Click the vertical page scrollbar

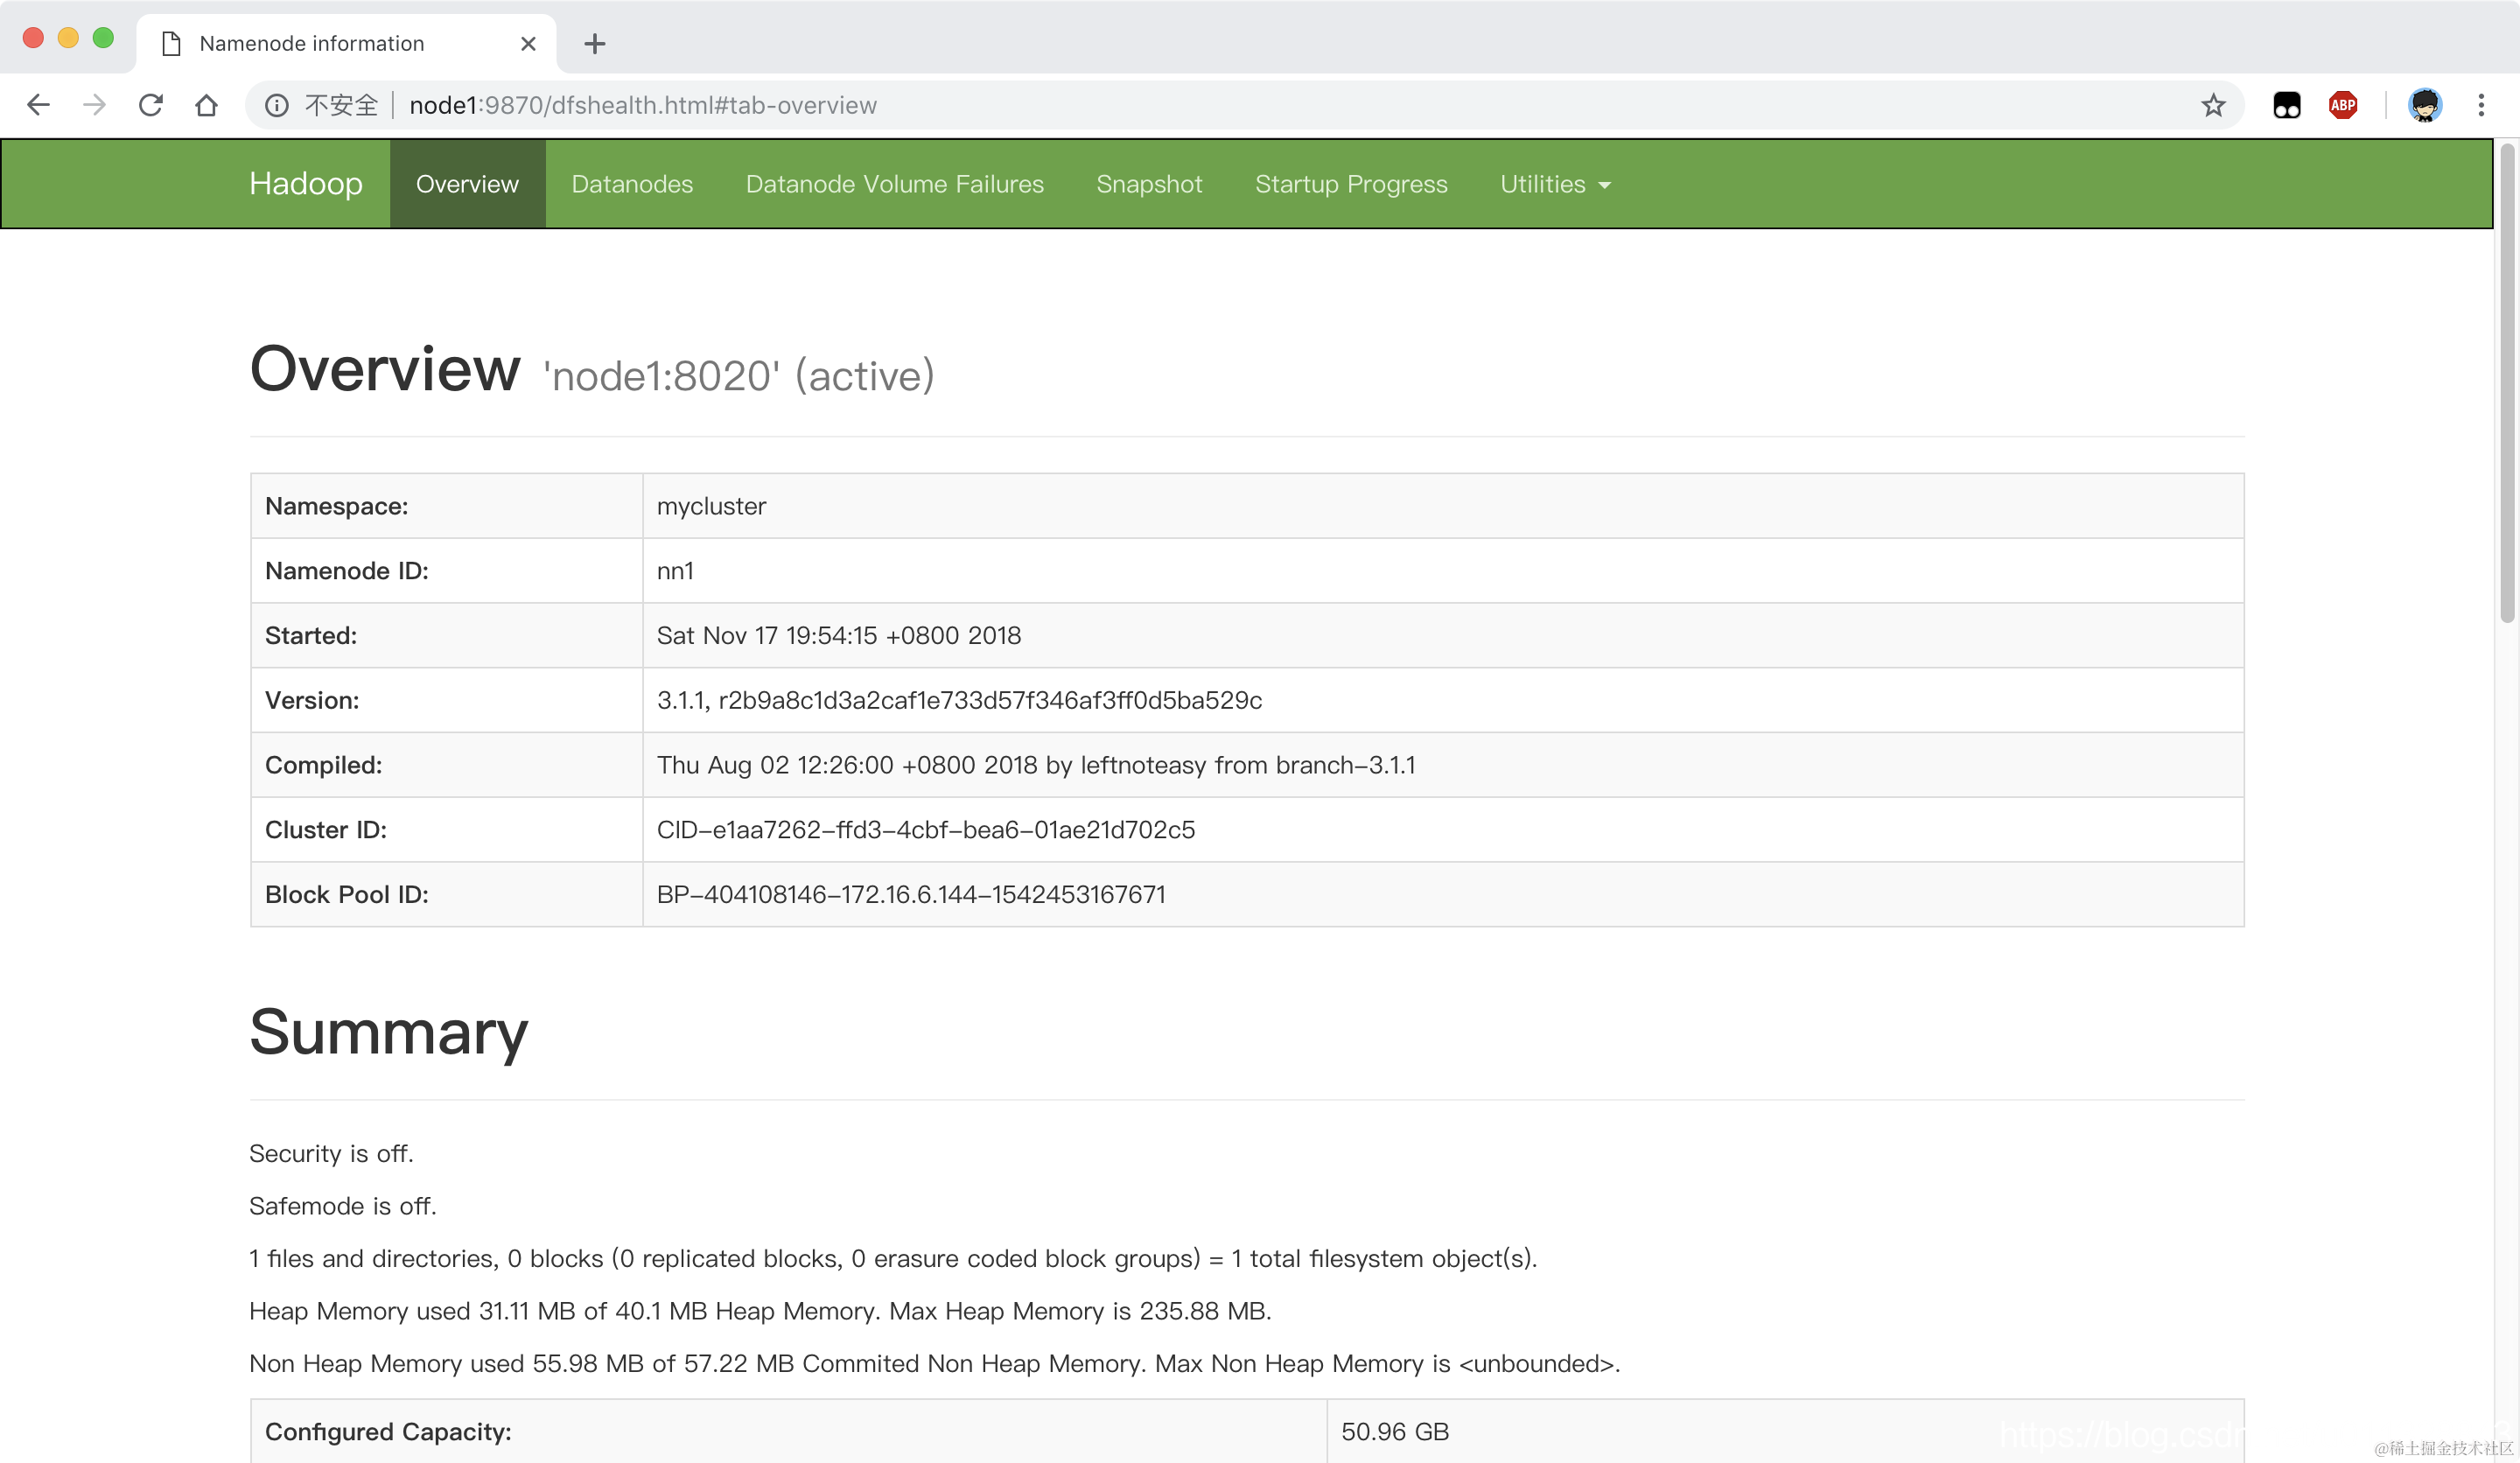click(2506, 385)
